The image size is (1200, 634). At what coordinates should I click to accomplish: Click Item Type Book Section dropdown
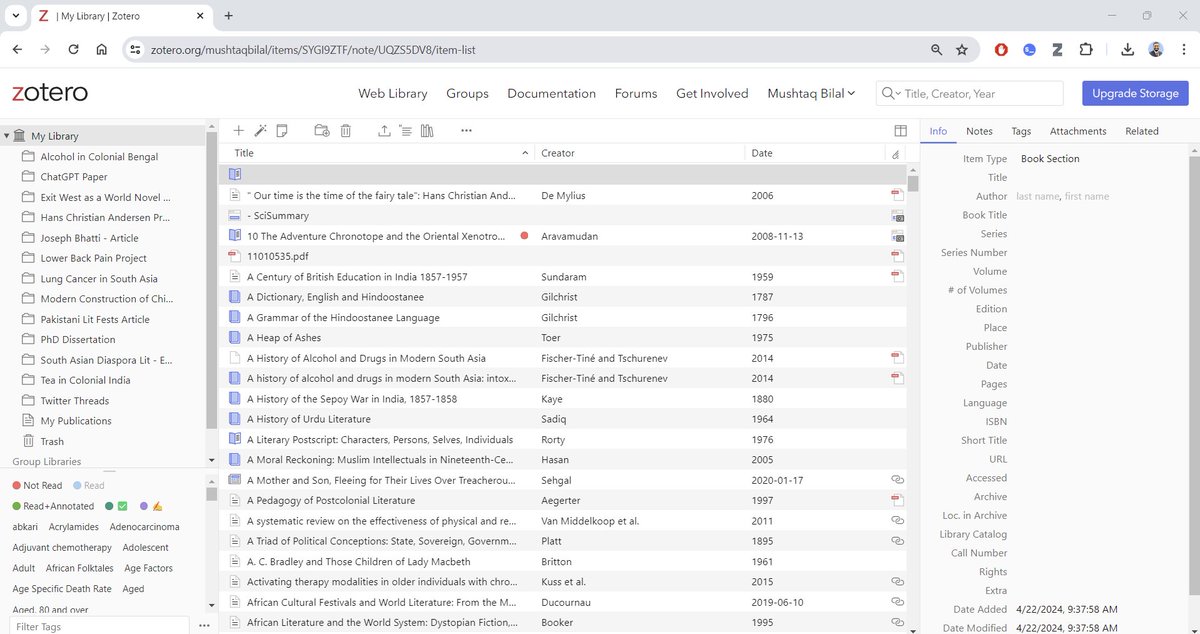pos(1050,159)
